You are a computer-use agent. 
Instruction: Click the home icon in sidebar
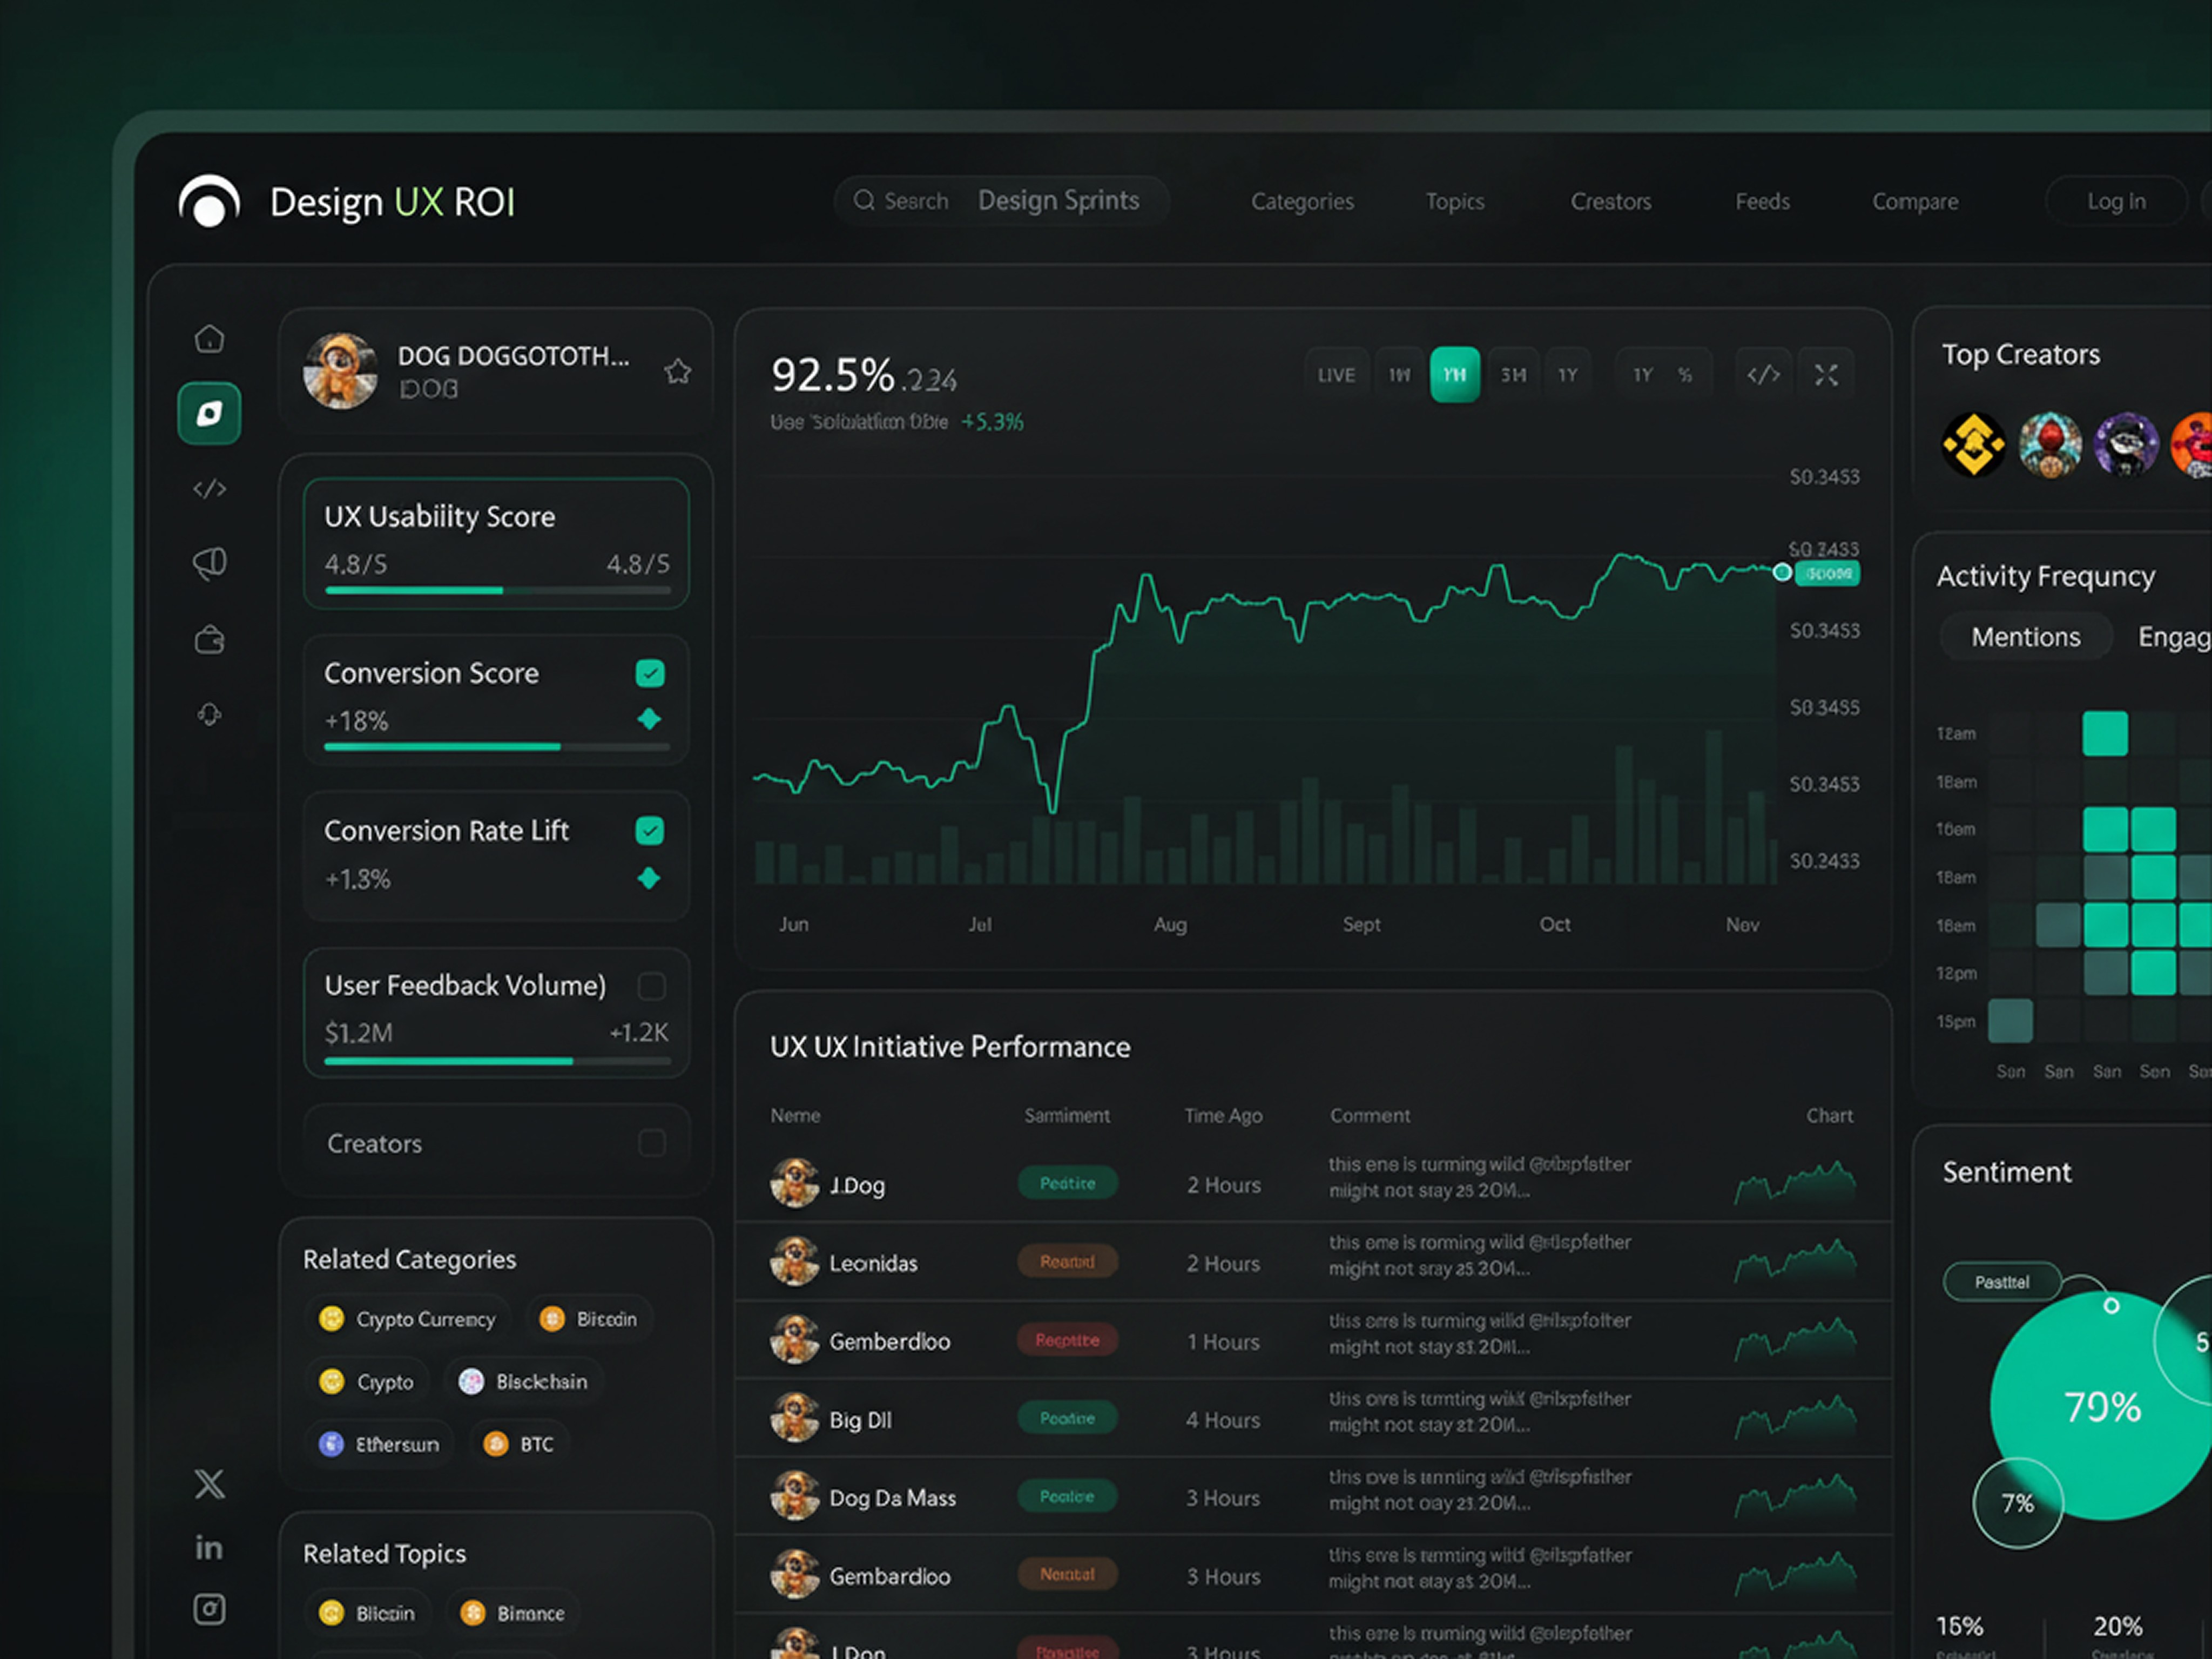coord(209,339)
